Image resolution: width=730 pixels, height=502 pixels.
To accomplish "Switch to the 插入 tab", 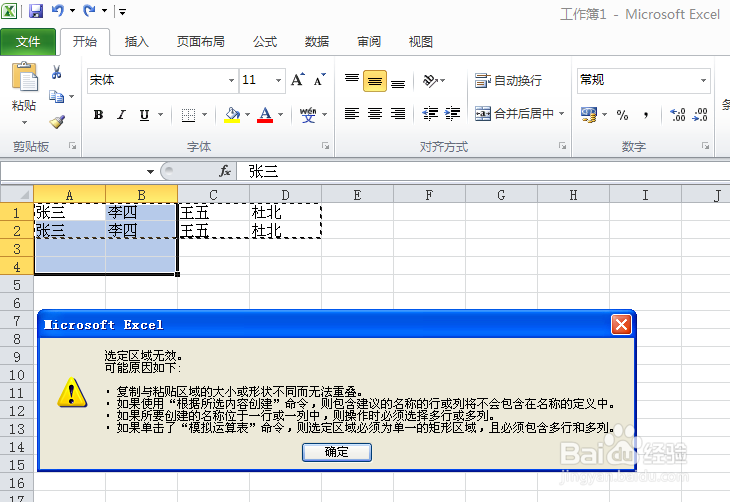I will [x=136, y=42].
